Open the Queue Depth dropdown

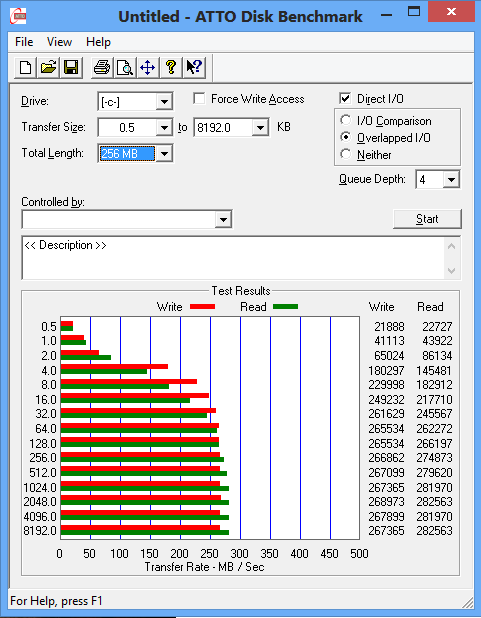[x=451, y=180]
